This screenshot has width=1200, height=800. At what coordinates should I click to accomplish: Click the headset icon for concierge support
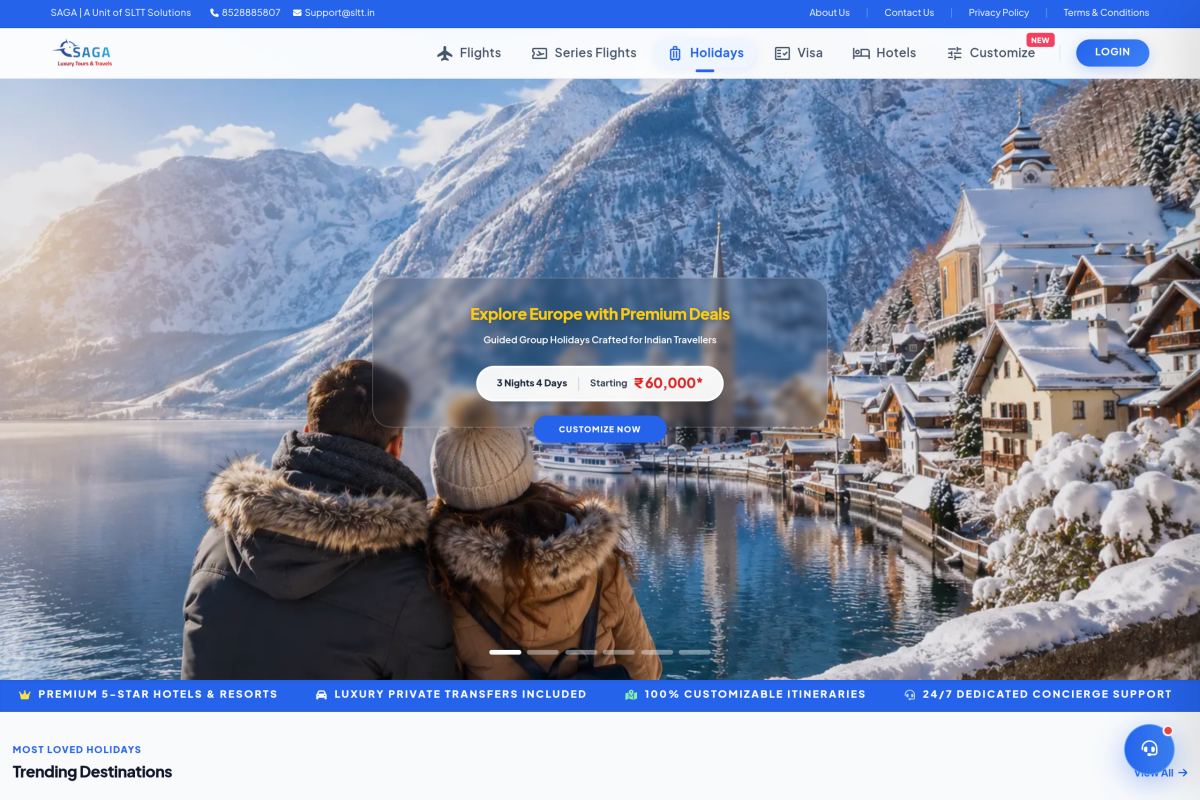[910, 694]
